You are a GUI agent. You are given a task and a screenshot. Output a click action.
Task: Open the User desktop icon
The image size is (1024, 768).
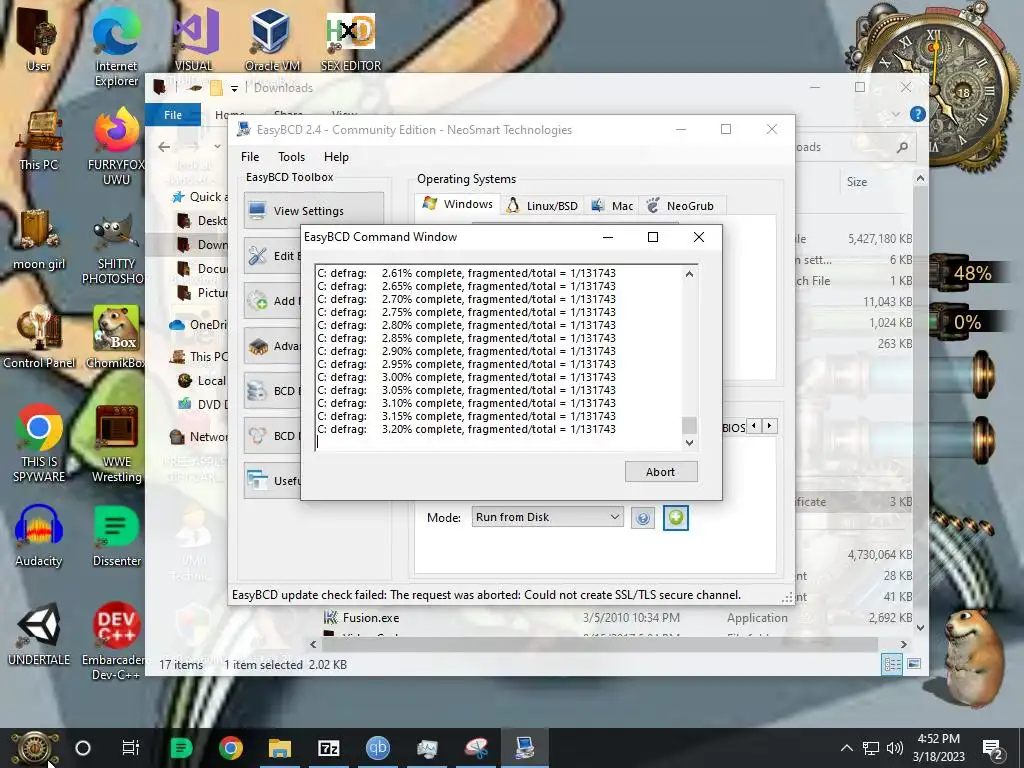click(x=38, y=37)
